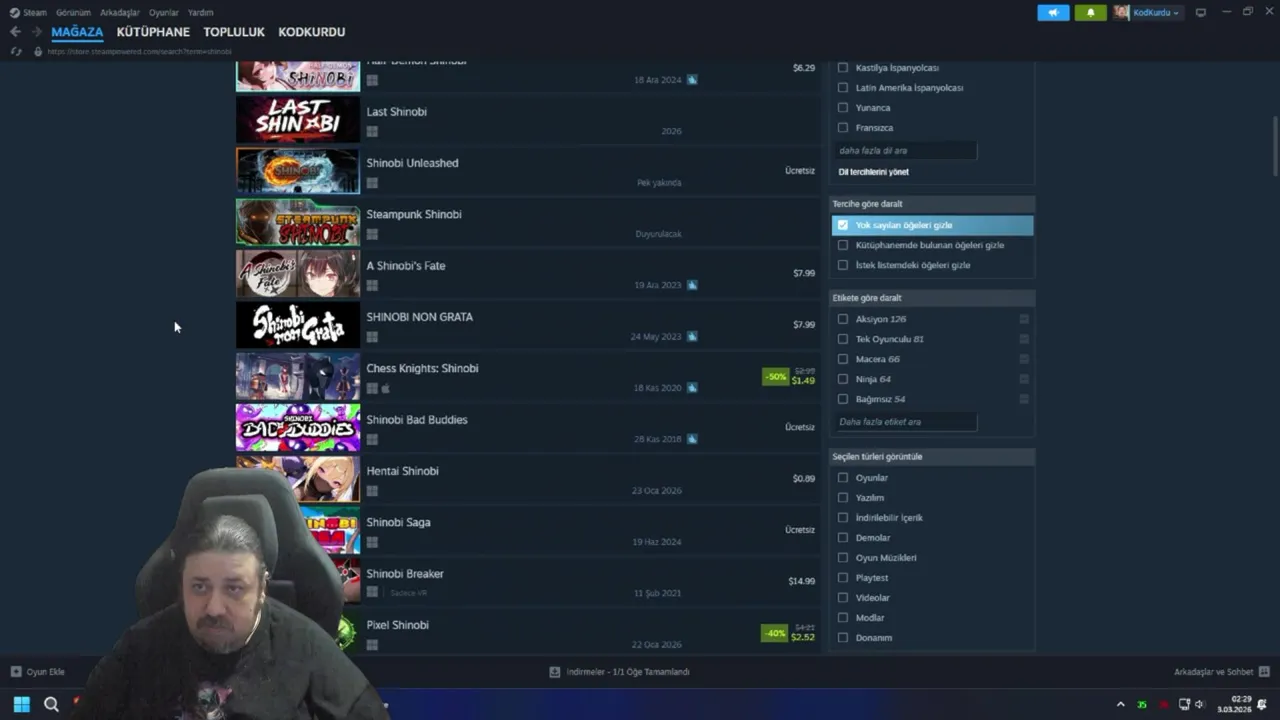The height and width of the screenshot is (720, 1280).
Task: Click the exclude-tag icon next to Bağımsız
Action: point(1024,399)
